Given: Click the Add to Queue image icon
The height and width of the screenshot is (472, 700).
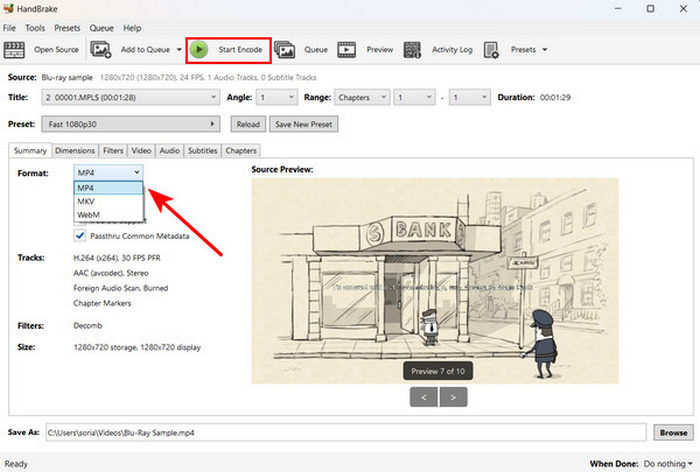Looking at the screenshot, I should [100, 50].
